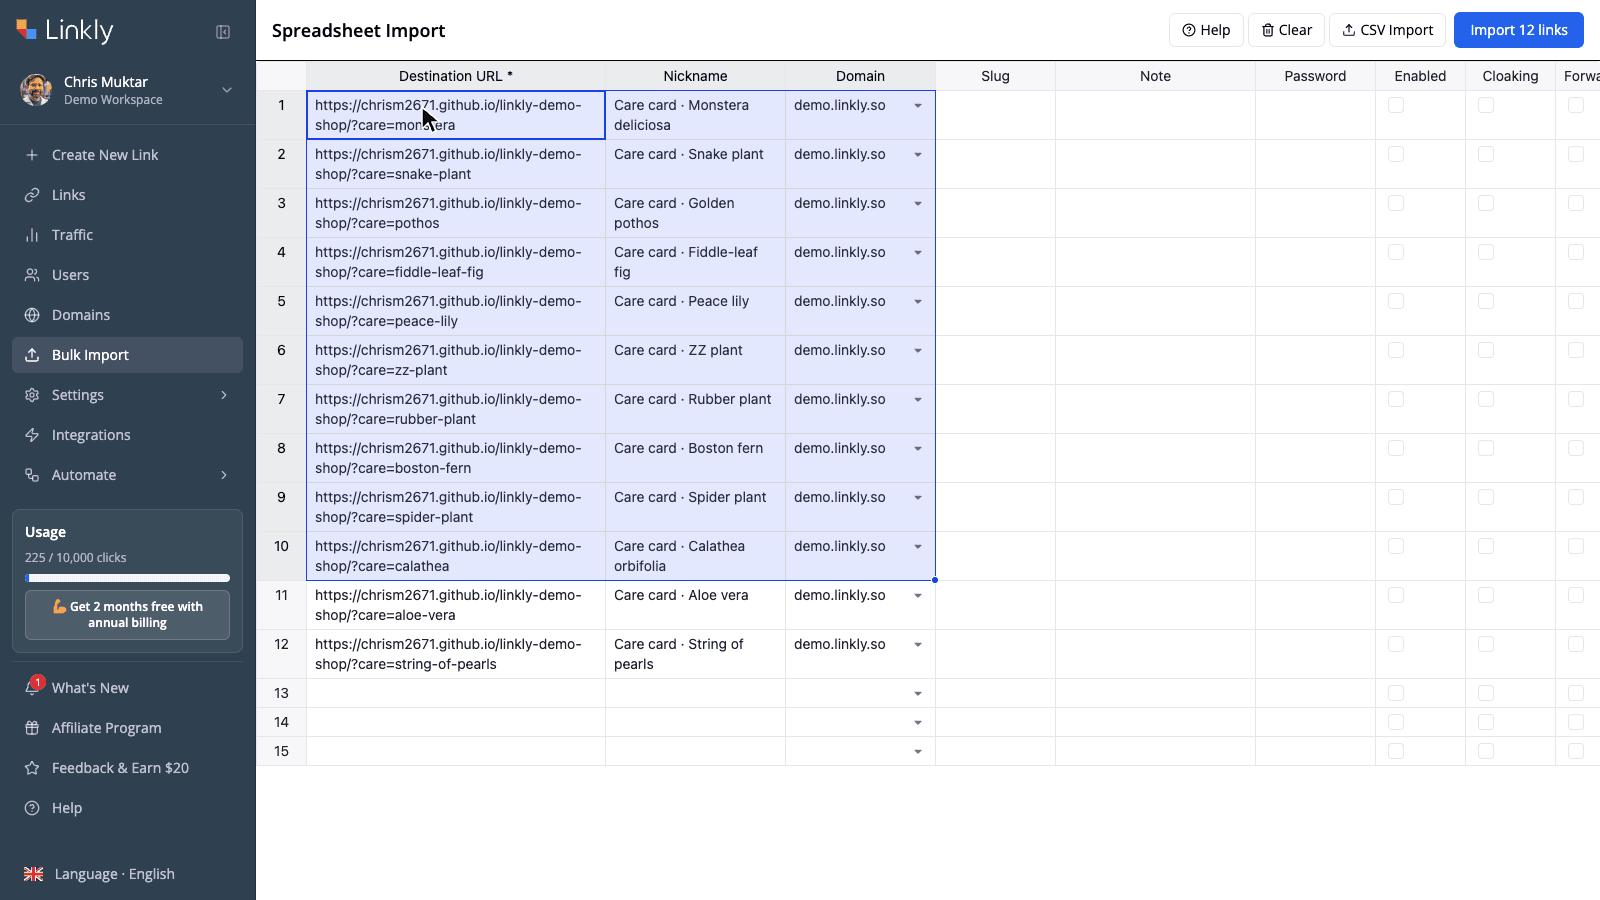Click the star icon beside Feedback & Earn $20

(32, 768)
